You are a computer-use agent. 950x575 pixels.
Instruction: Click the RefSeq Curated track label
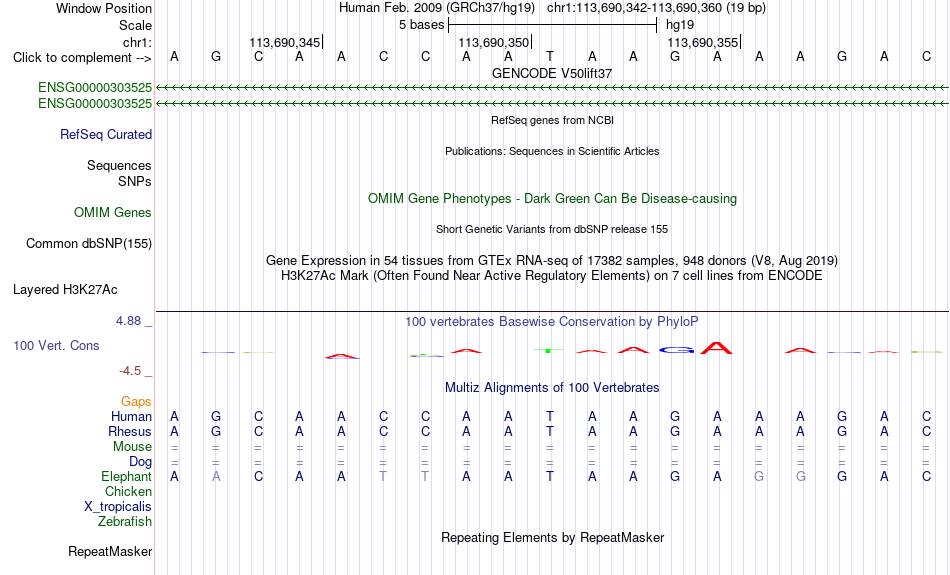point(106,135)
